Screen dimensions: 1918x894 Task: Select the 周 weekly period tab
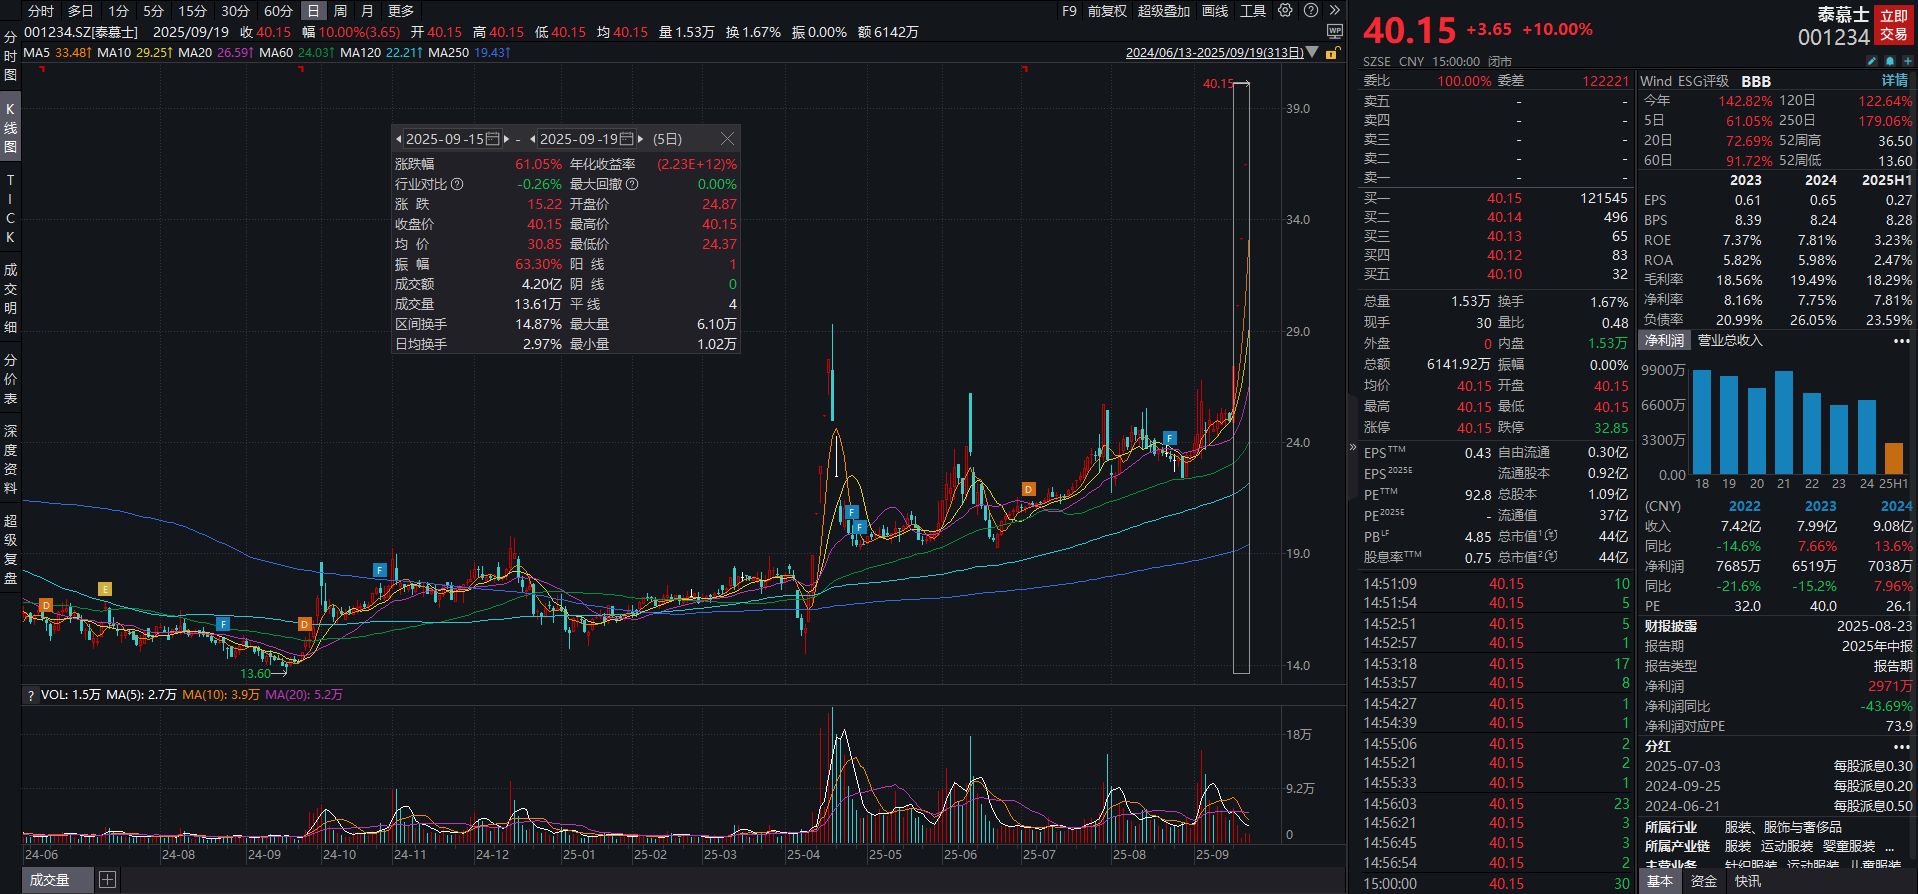pos(340,11)
